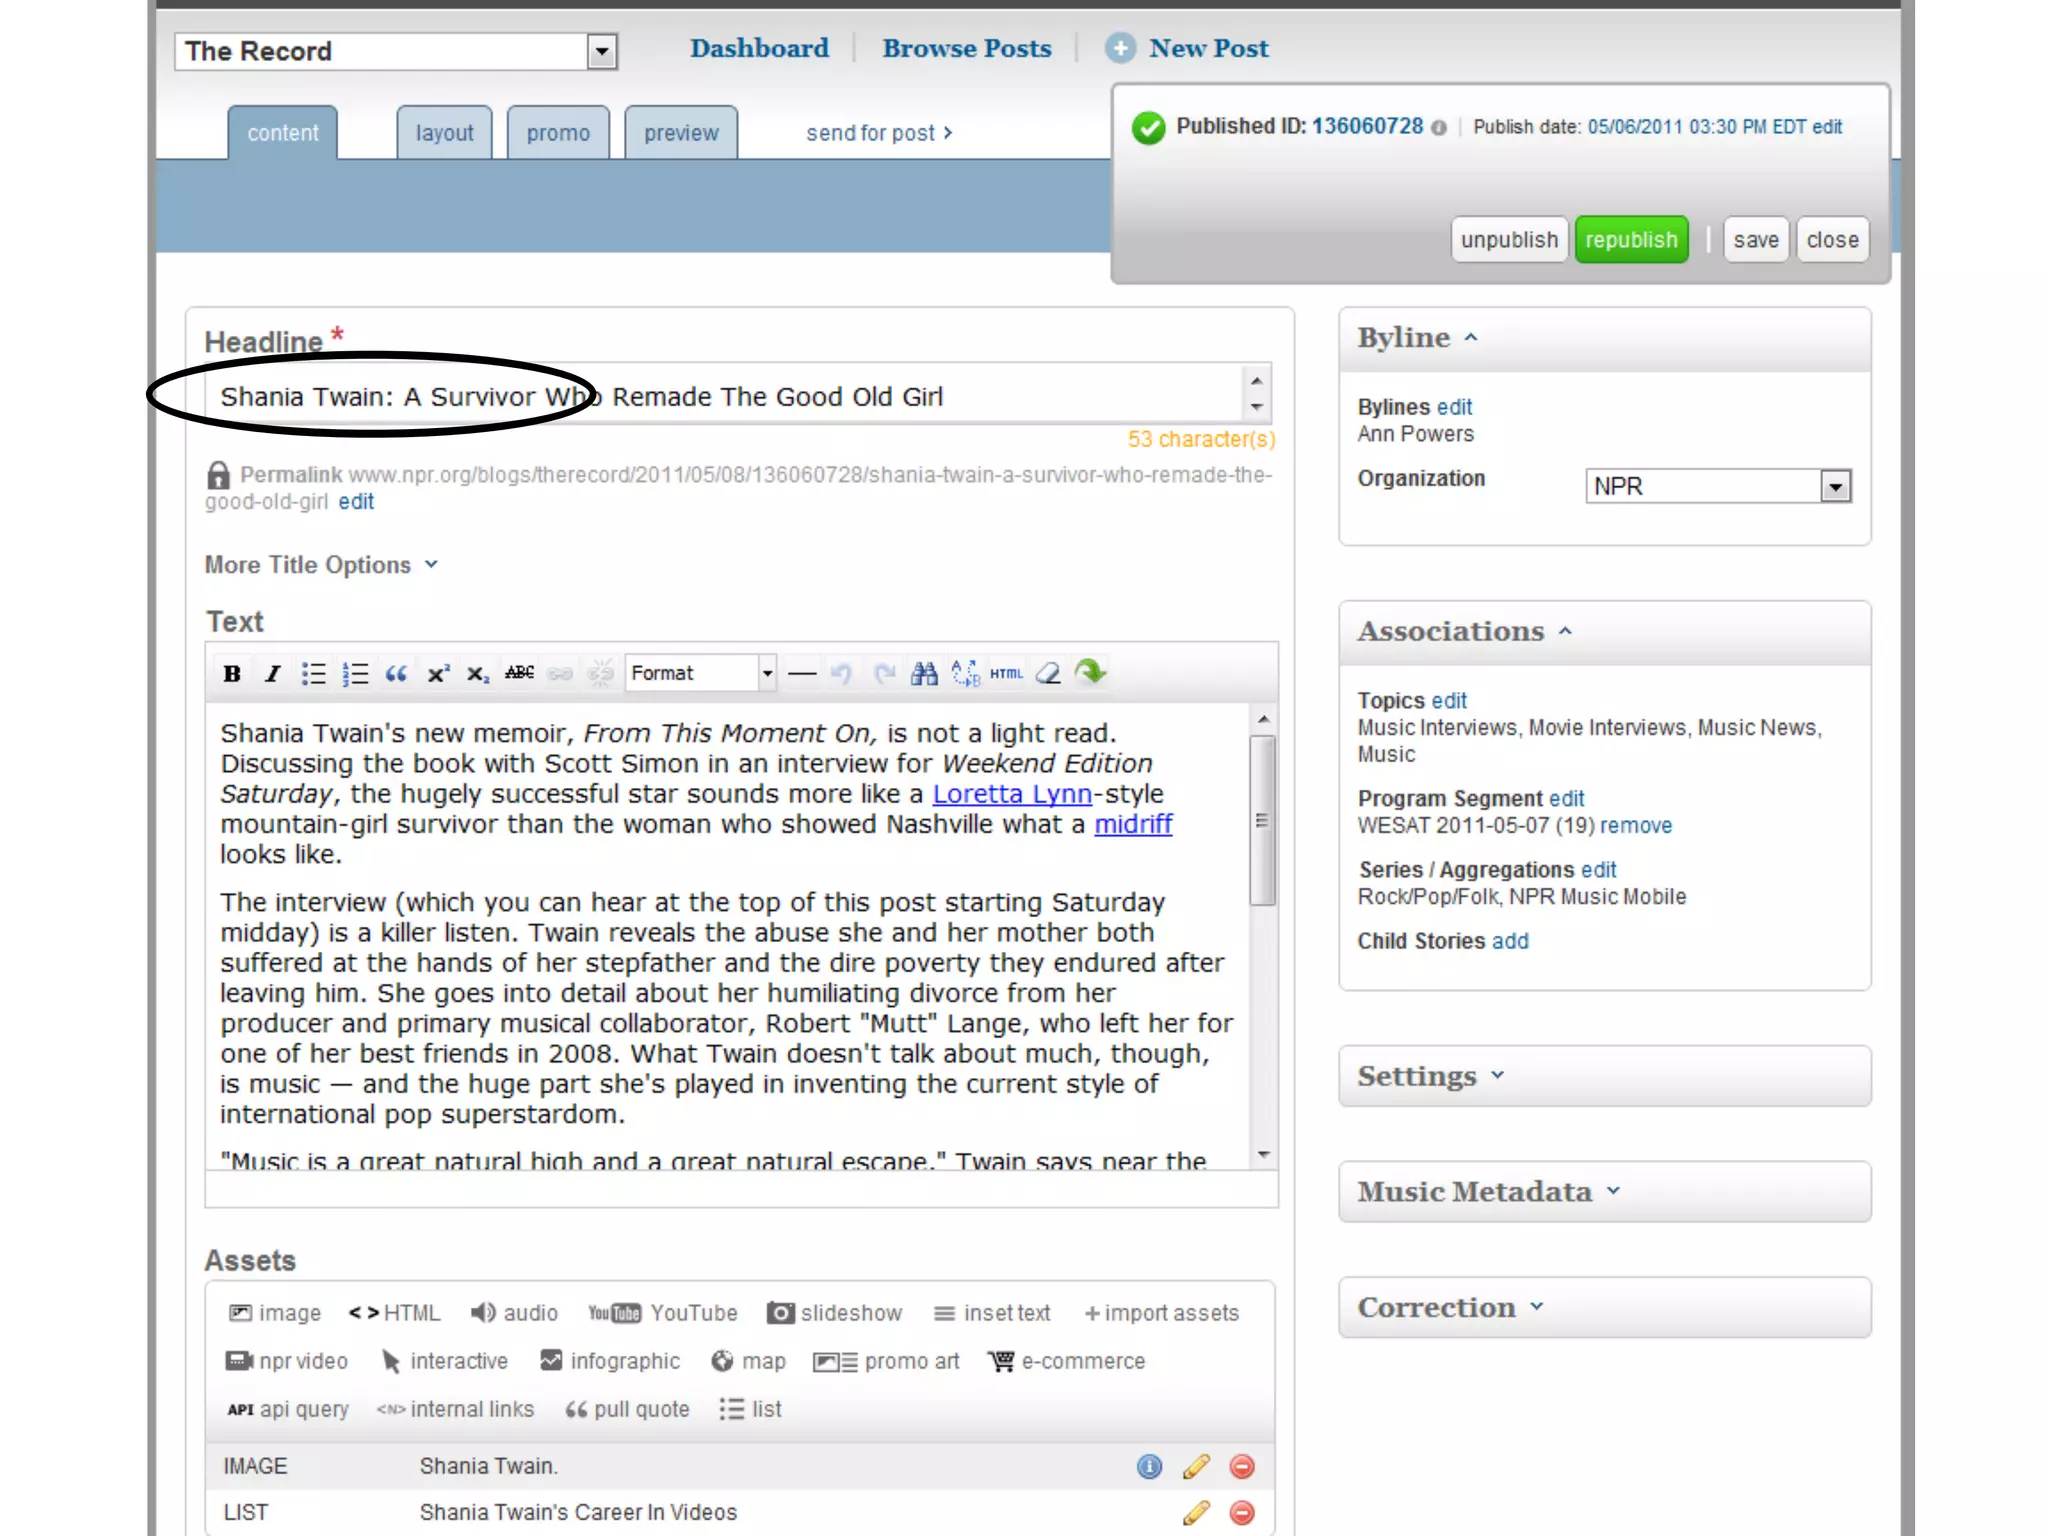Open Organization NPR dropdown
2048x1536 pixels.
(x=1835, y=486)
